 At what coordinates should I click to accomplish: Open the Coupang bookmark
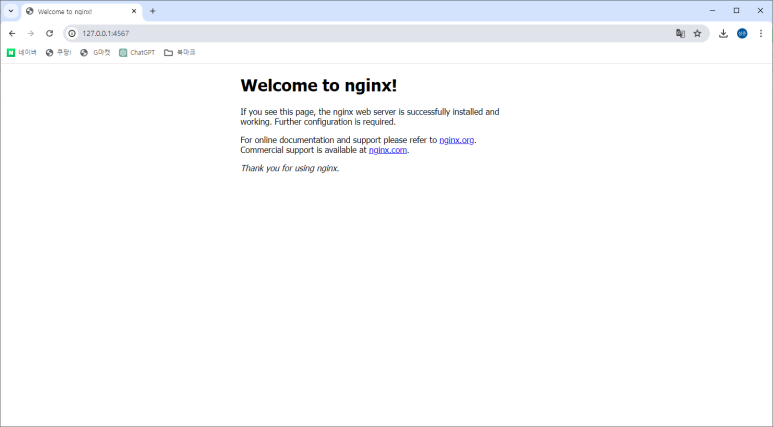(58, 52)
